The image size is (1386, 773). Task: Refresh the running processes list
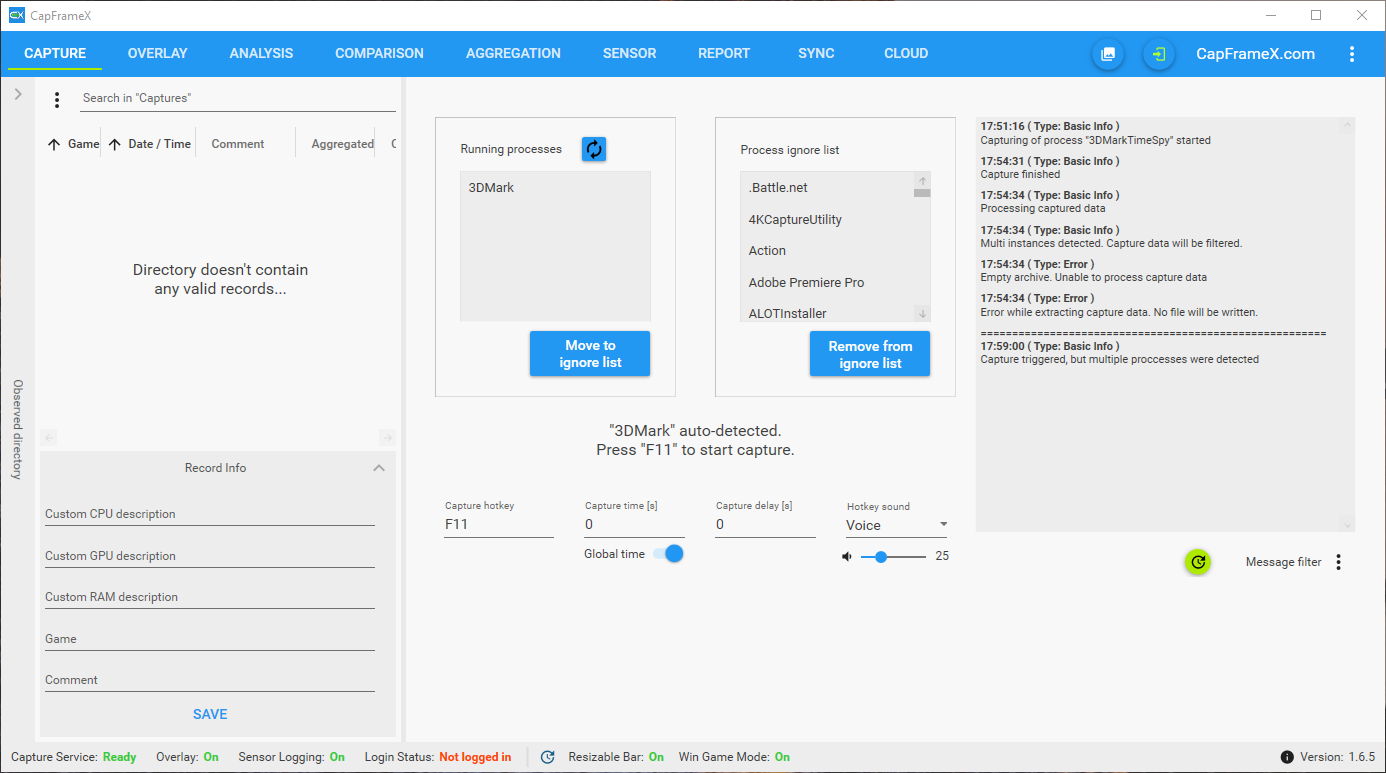[x=594, y=149]
